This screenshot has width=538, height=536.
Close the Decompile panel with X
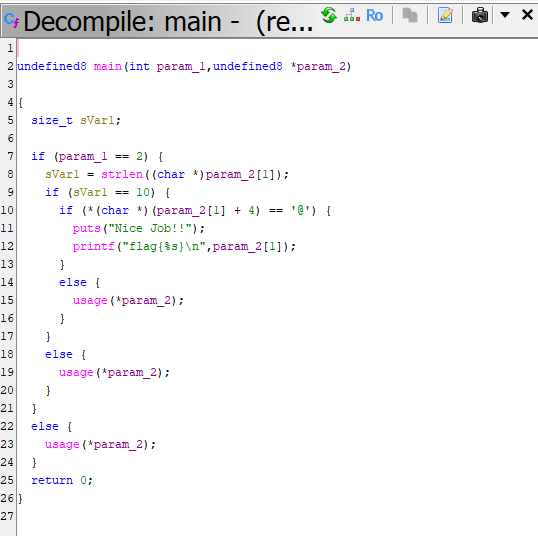(527, 15)
